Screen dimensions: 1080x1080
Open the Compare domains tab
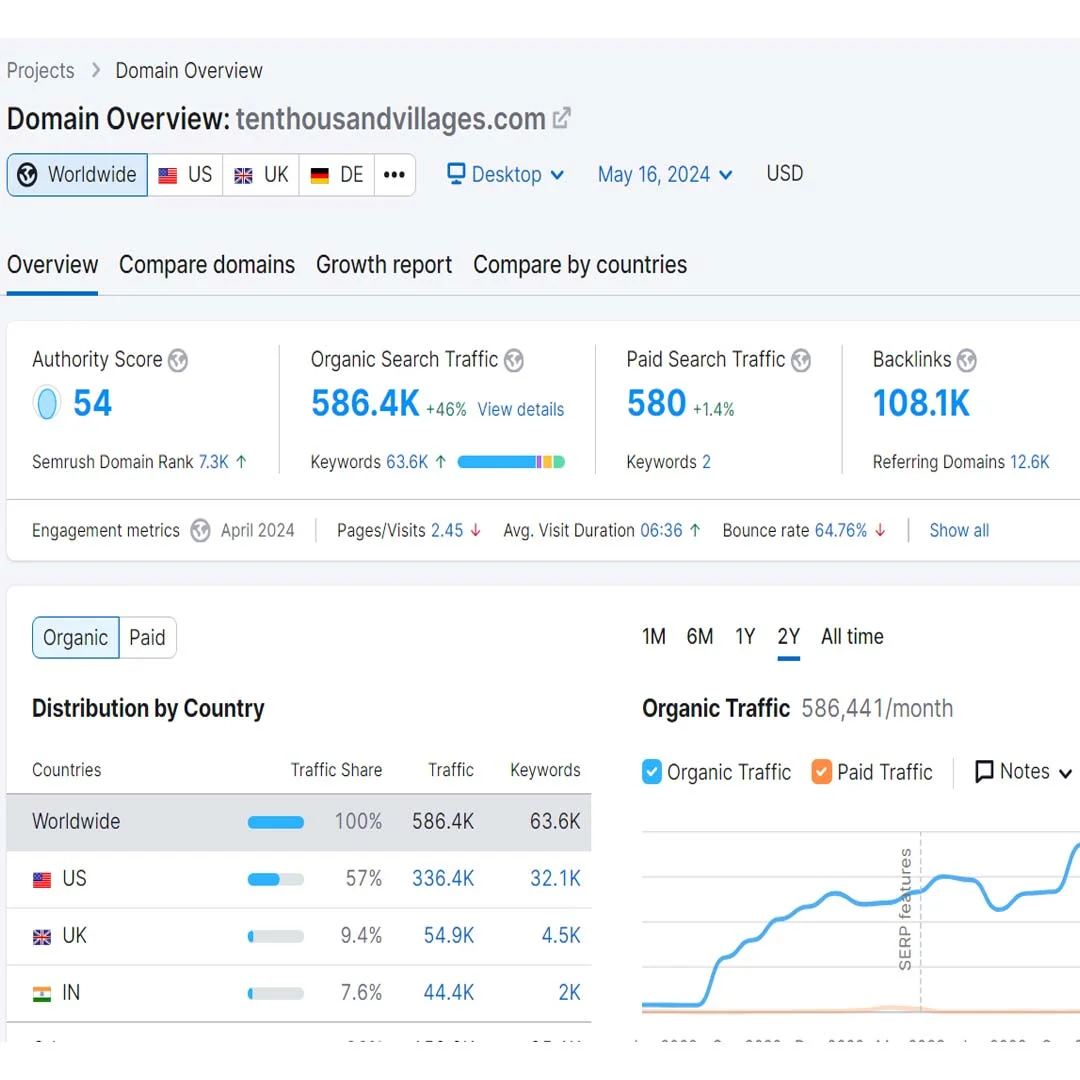(207, 265)
